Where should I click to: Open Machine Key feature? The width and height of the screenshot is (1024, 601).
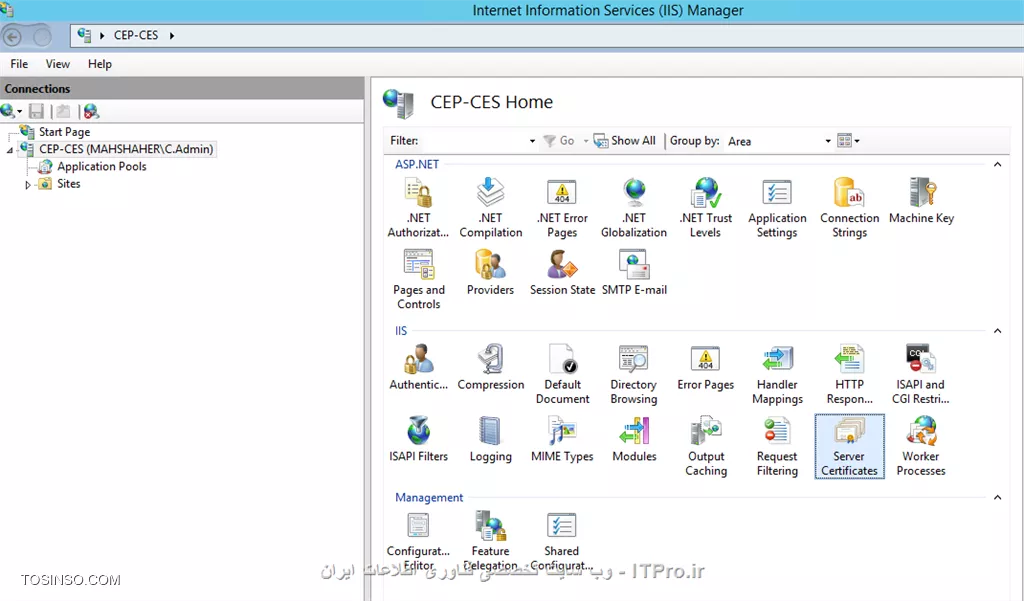(921, 201)
